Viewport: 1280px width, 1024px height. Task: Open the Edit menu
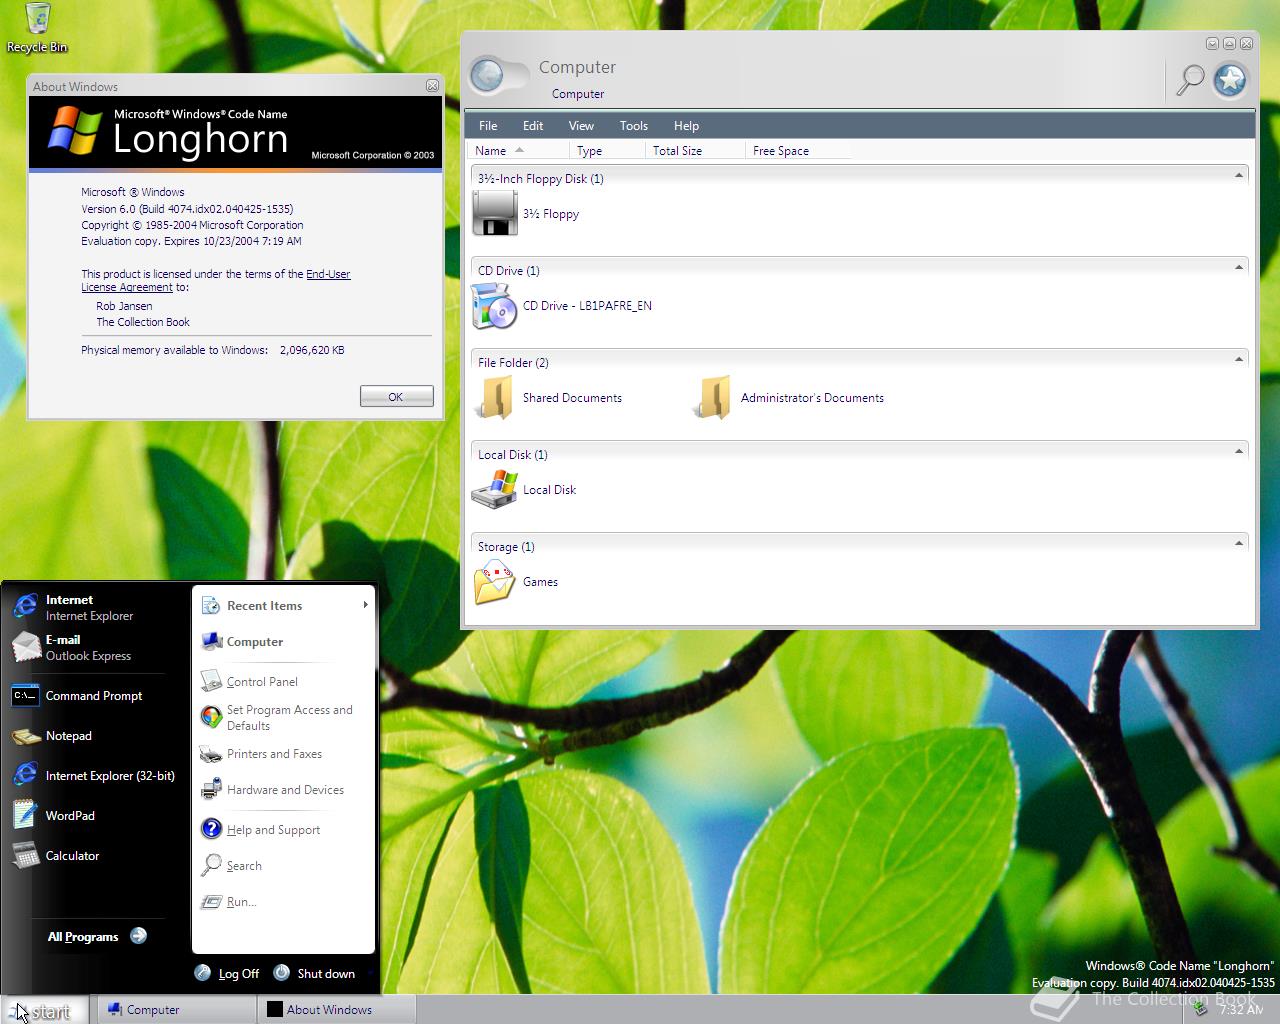tap(533, 125)
